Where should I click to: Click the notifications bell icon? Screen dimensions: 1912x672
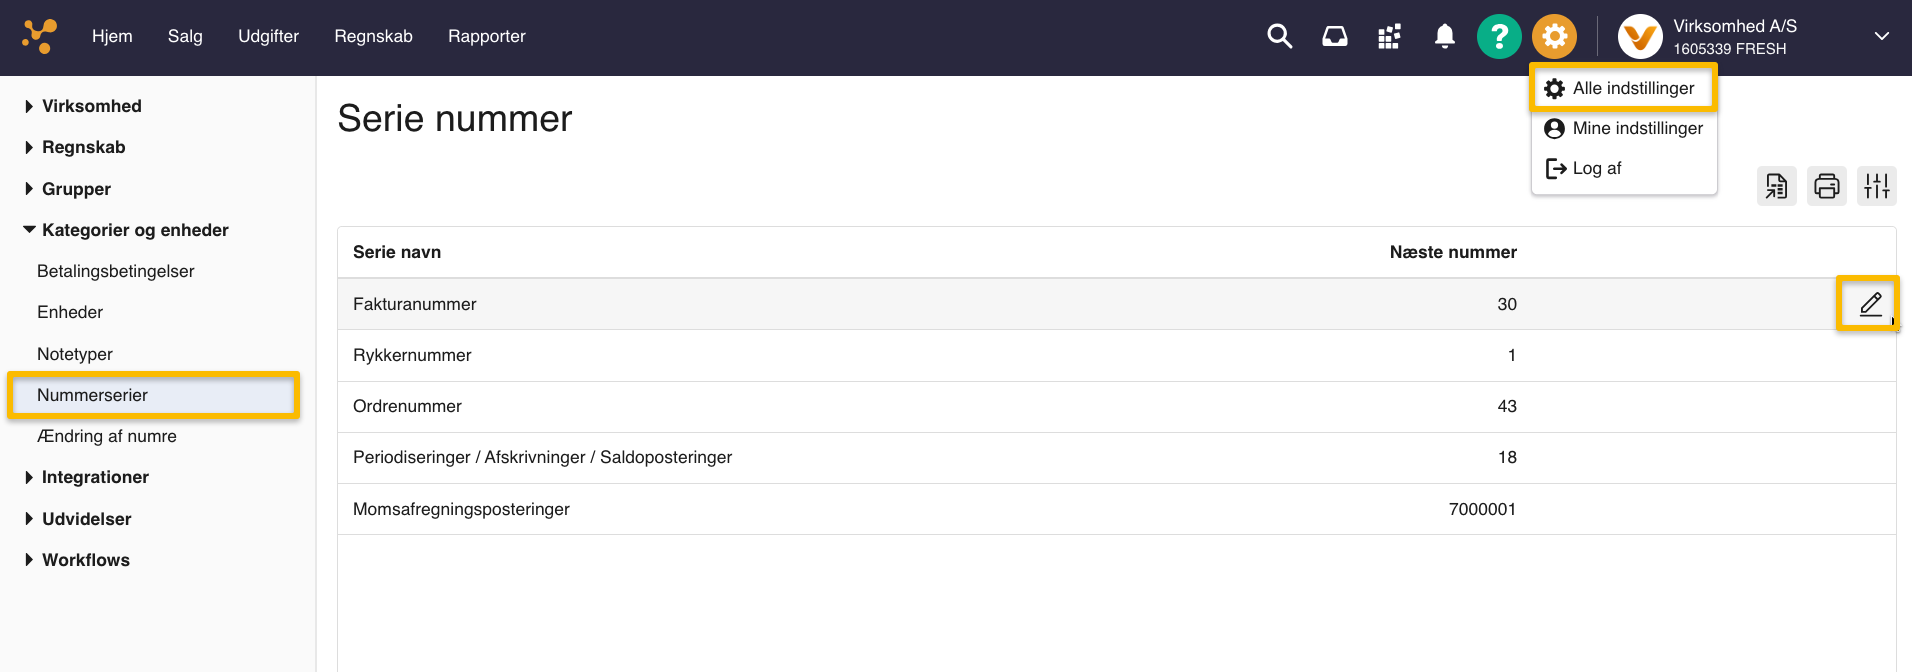tap(1444, 37)
